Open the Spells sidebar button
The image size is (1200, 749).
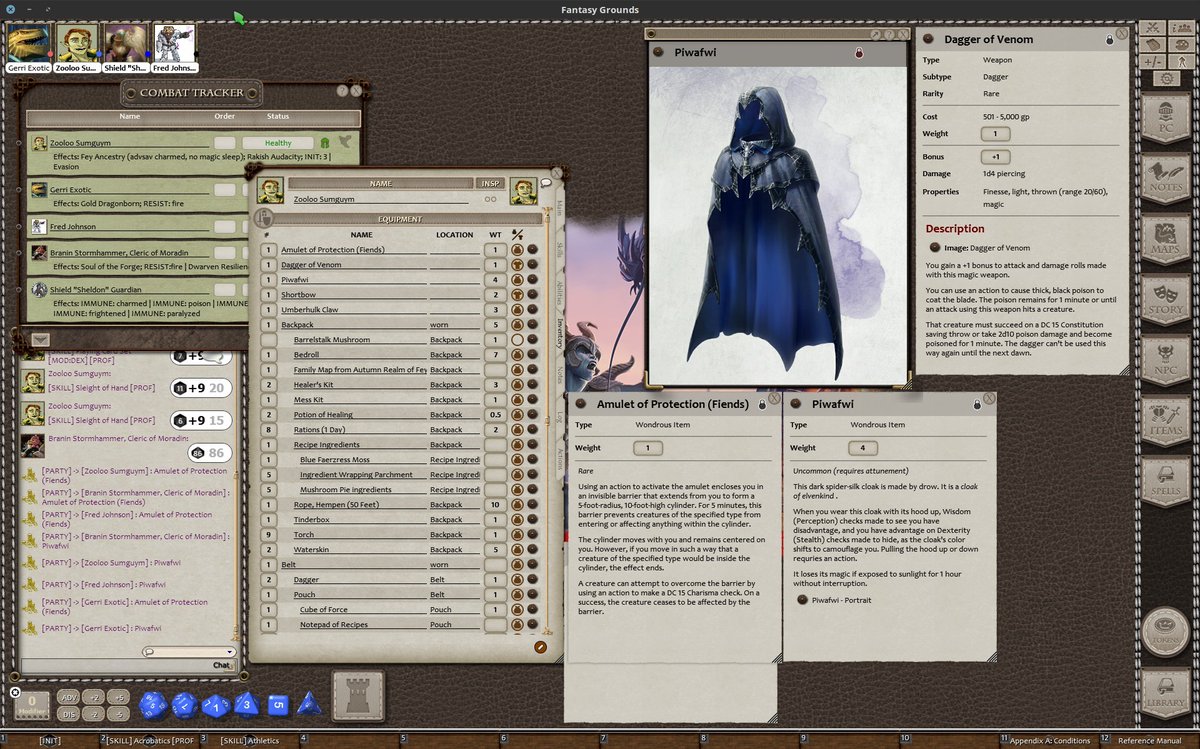point(1165,482)
